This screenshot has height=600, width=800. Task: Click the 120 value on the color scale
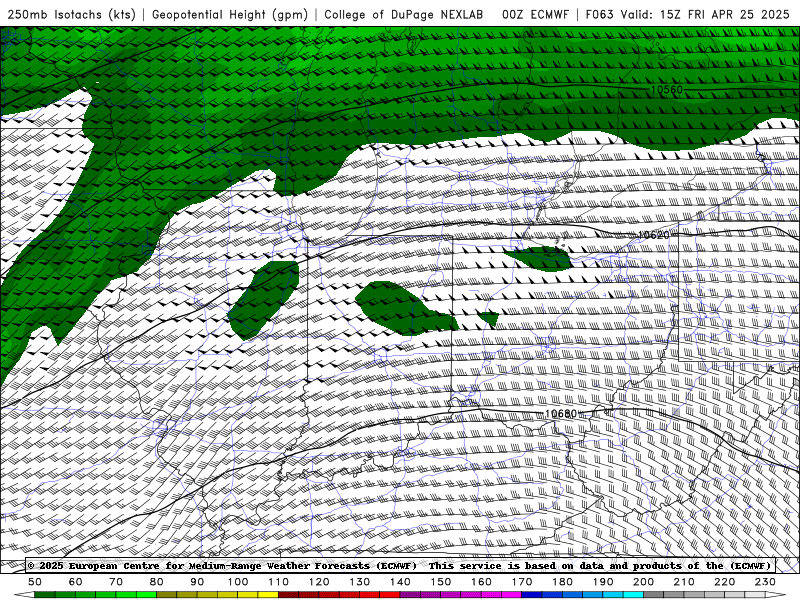click(319, 582)
